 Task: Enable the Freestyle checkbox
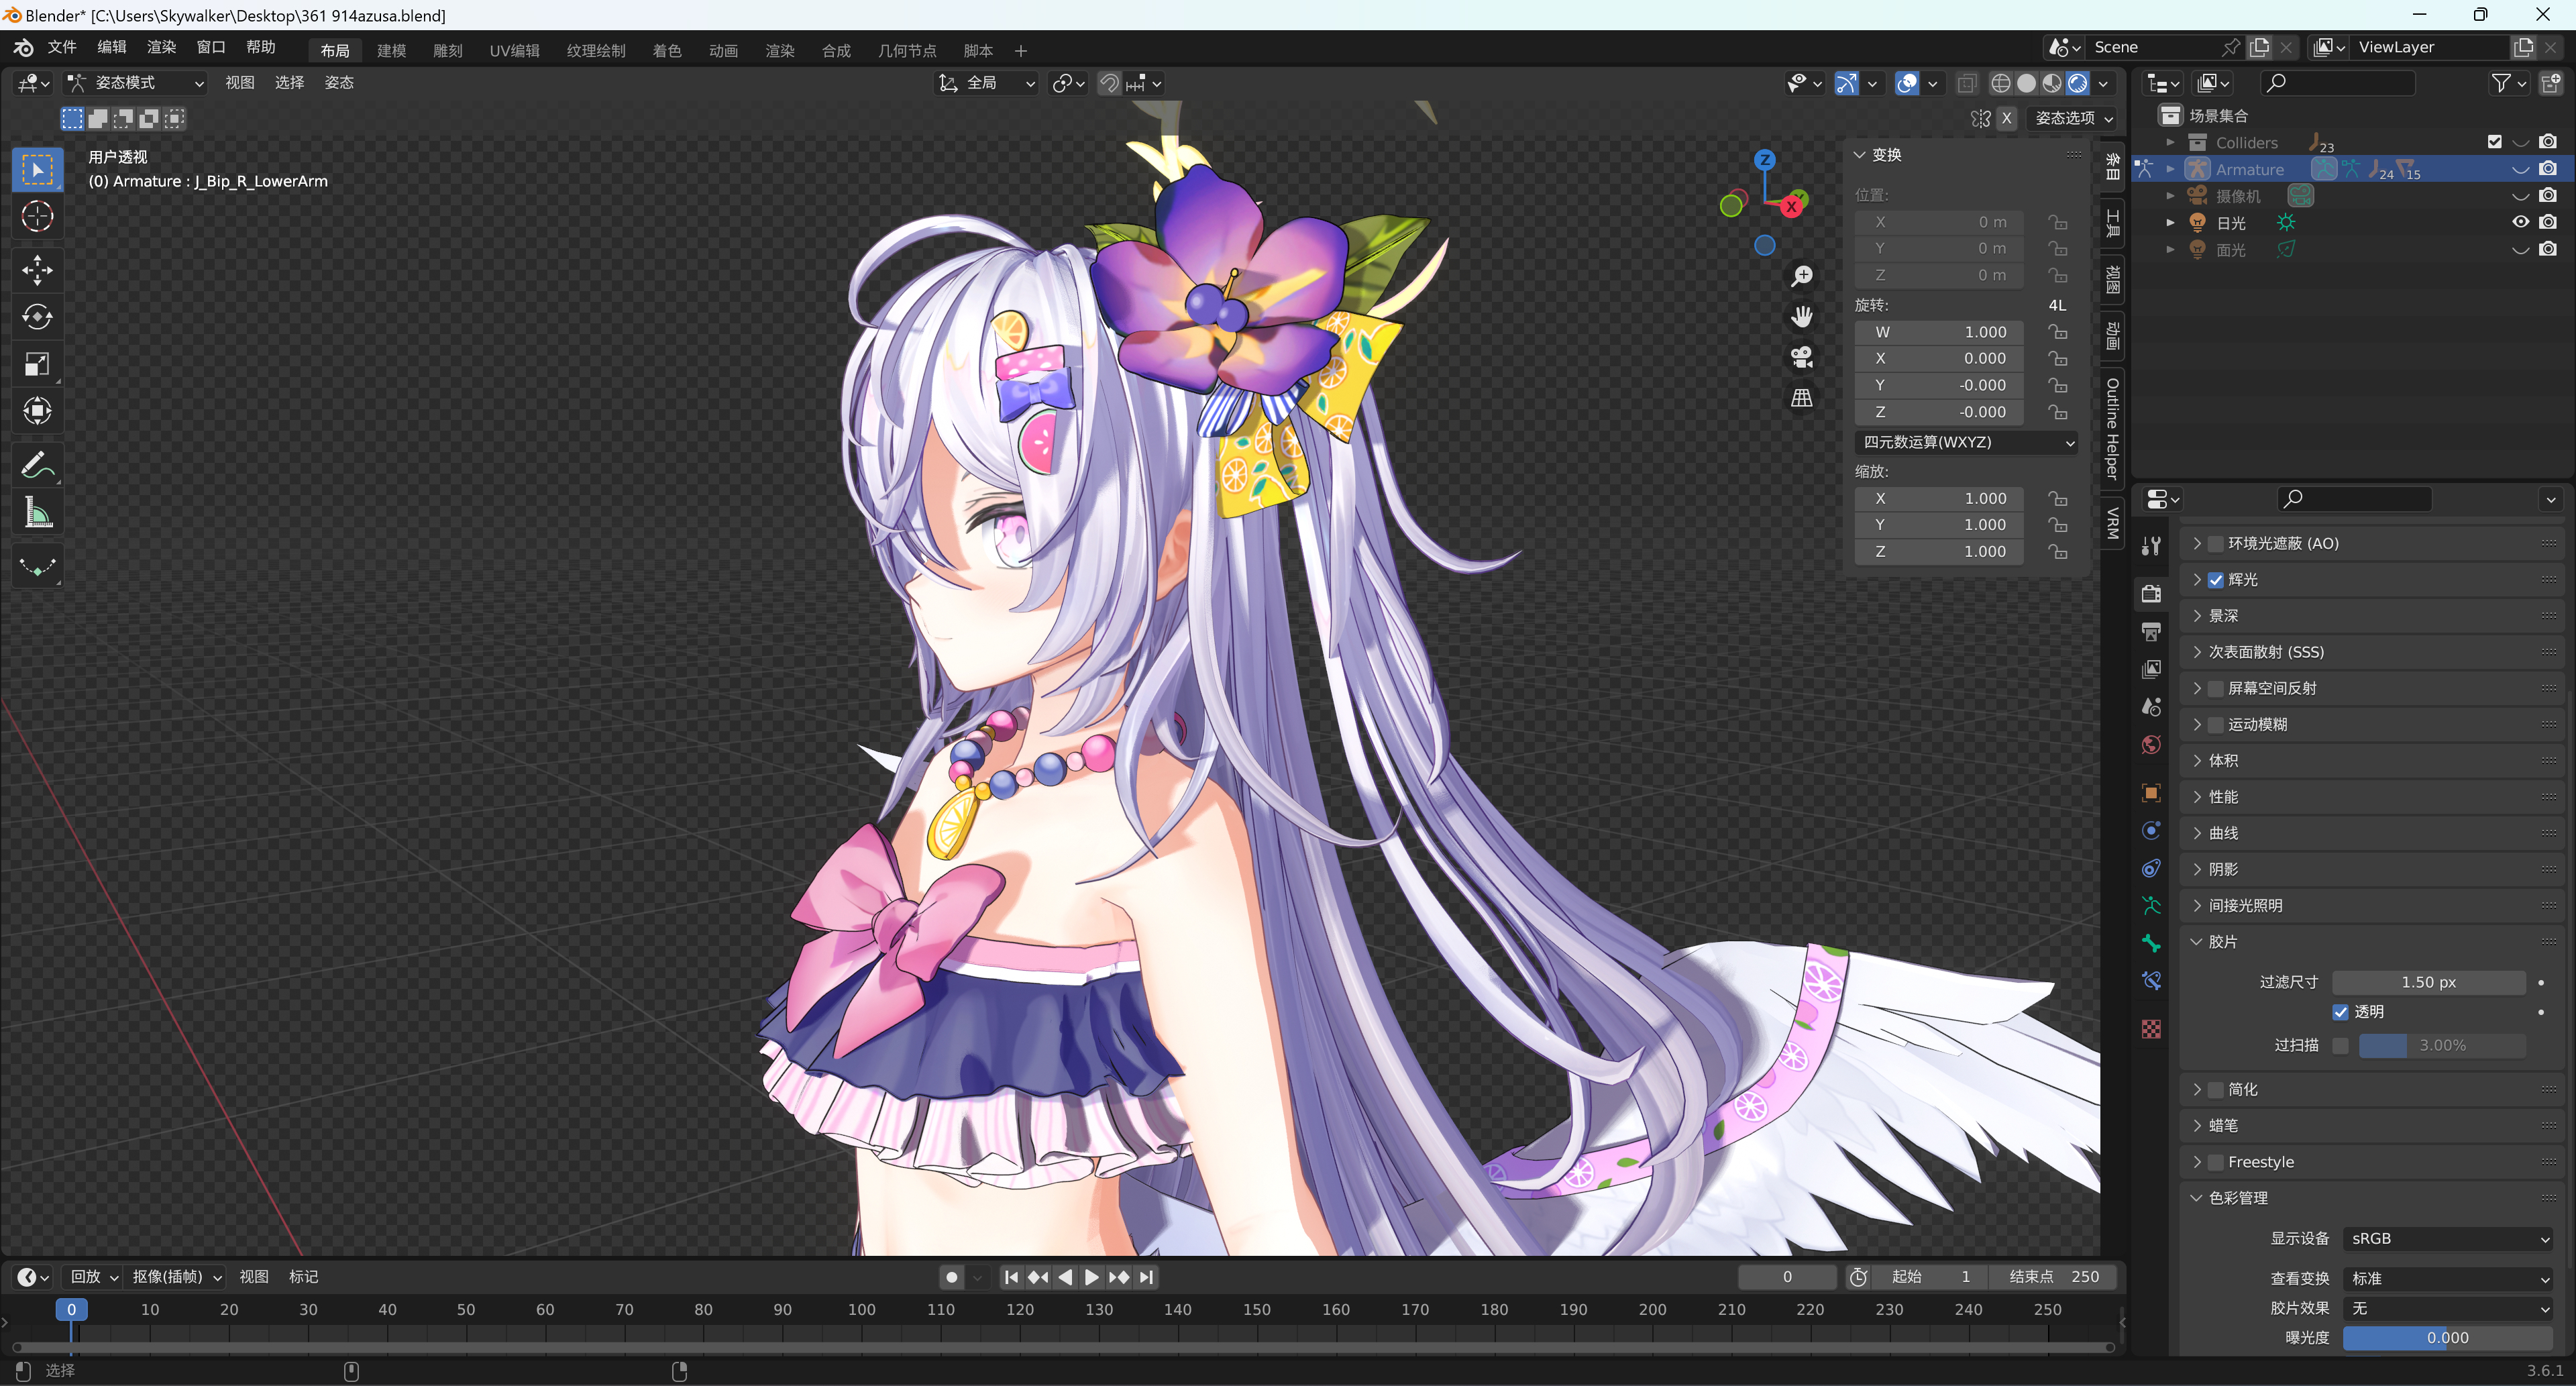point(2216,1162)
